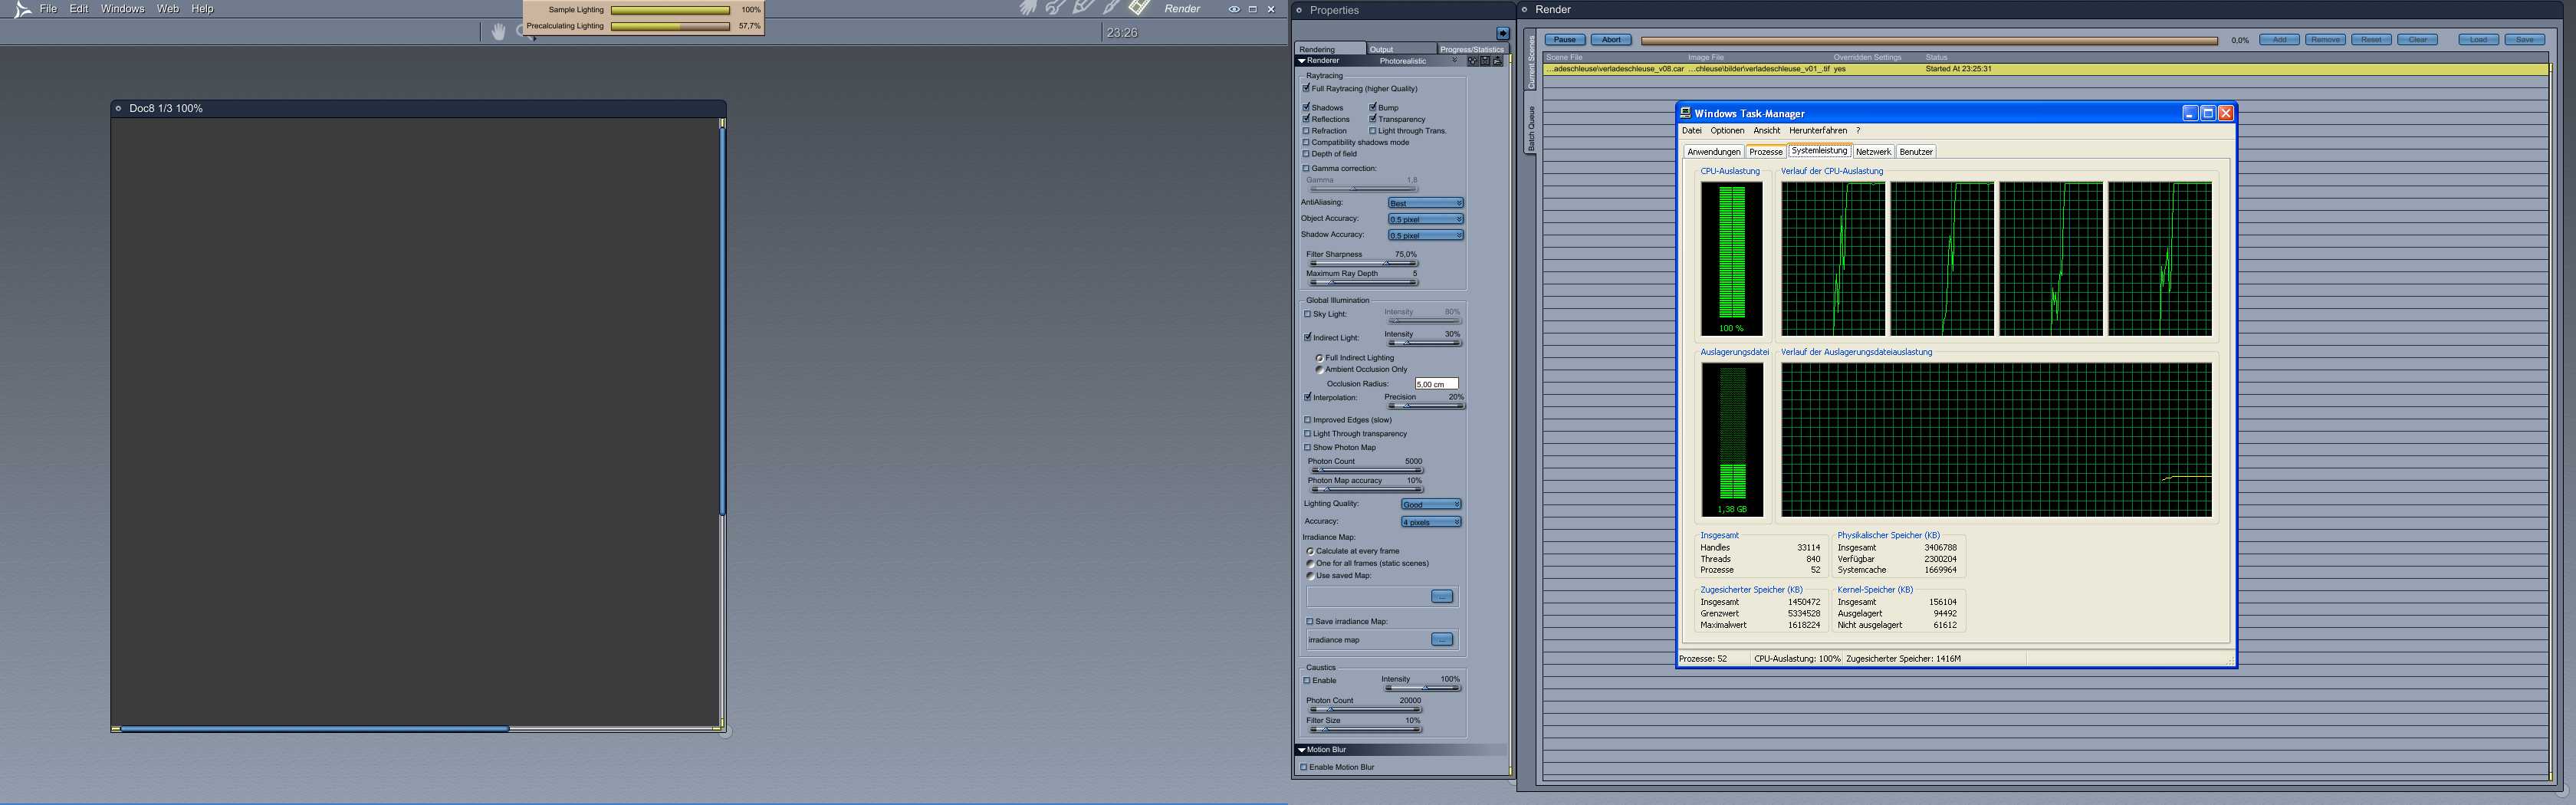Click the Add button in Render queue
The width and height of the screenshot is (2576, 805).
point(2279,40)
